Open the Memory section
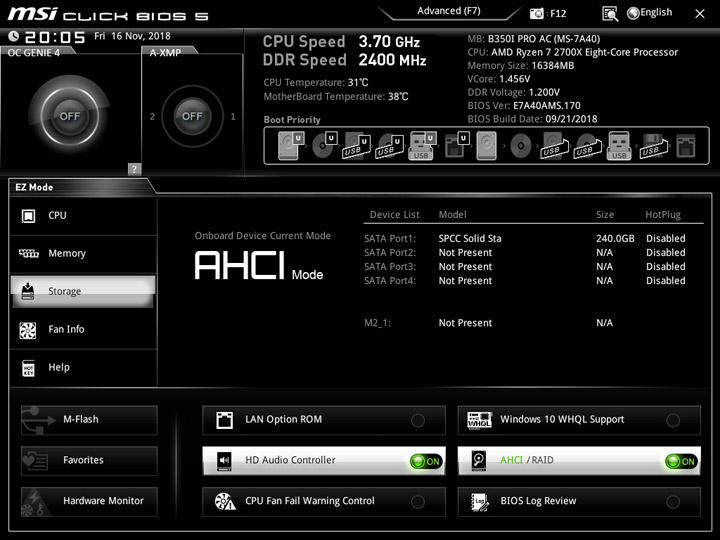Image resolution: width=720 pixels, height=540 pixels. 83,253
